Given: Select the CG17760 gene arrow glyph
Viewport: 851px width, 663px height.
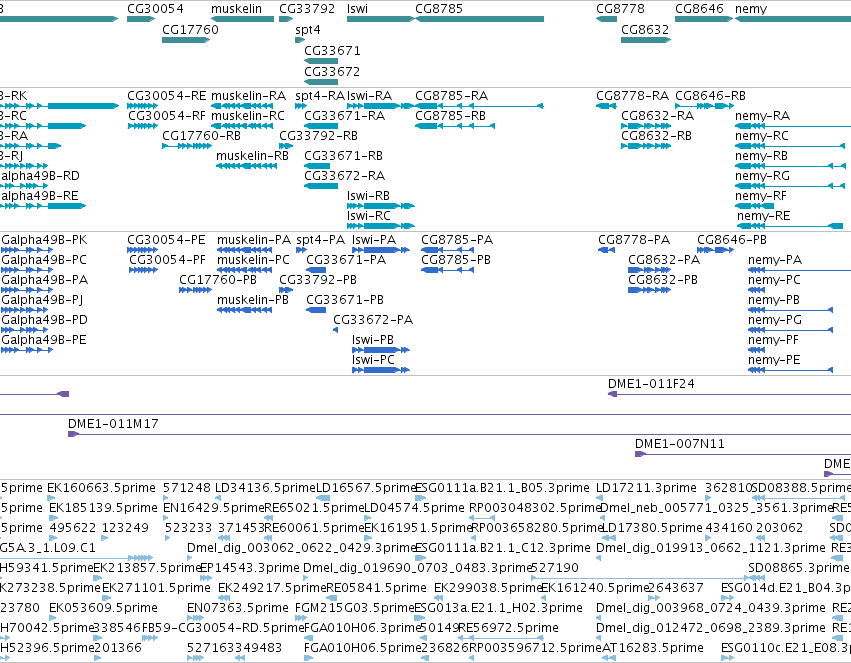Looking at the screenshot, I should tap(186, 40).
